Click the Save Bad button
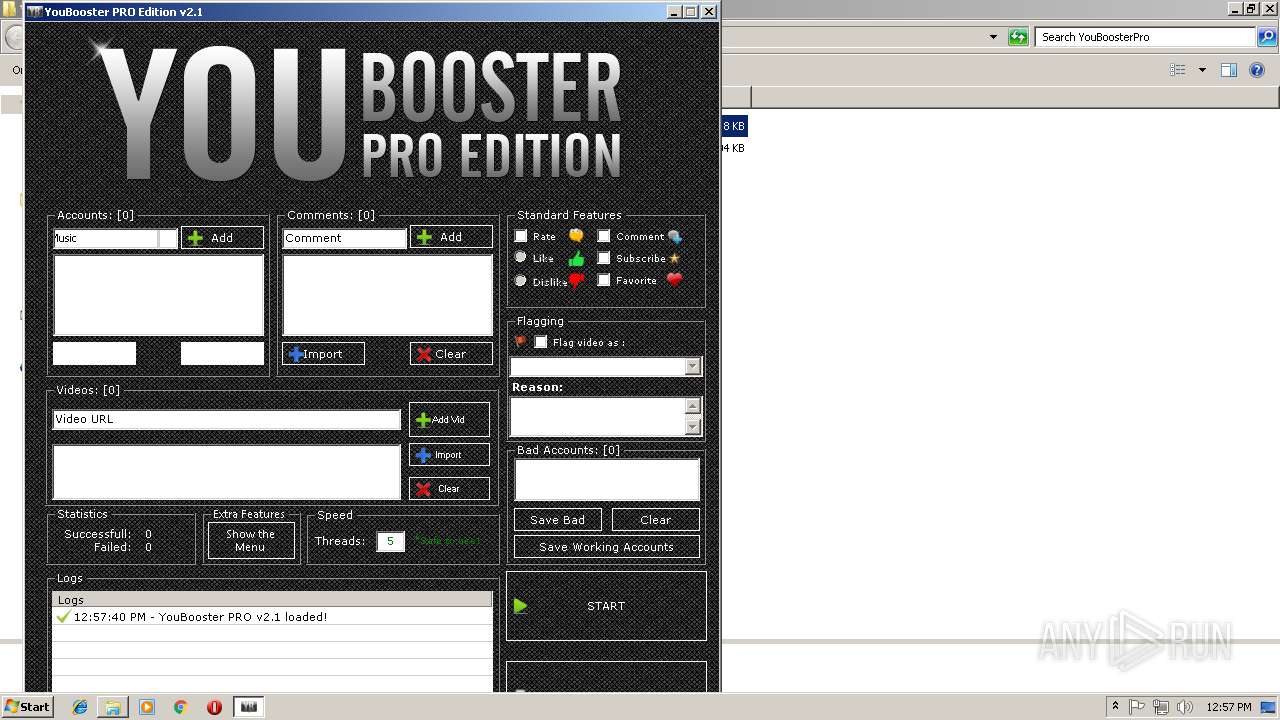The image size is (1280, 720). 557,520
